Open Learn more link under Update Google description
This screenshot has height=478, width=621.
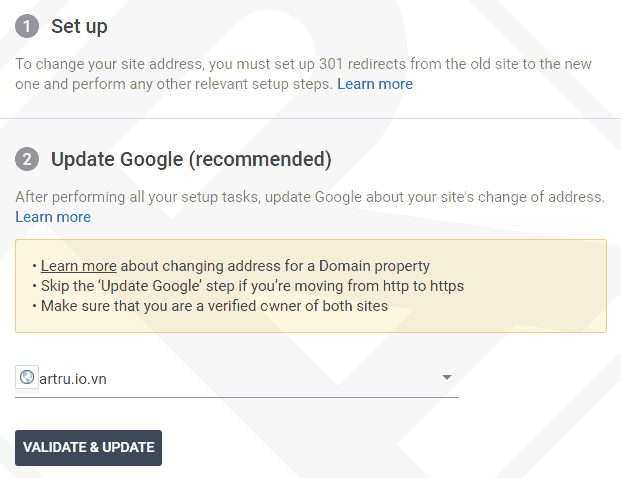(x=53, y=217)
